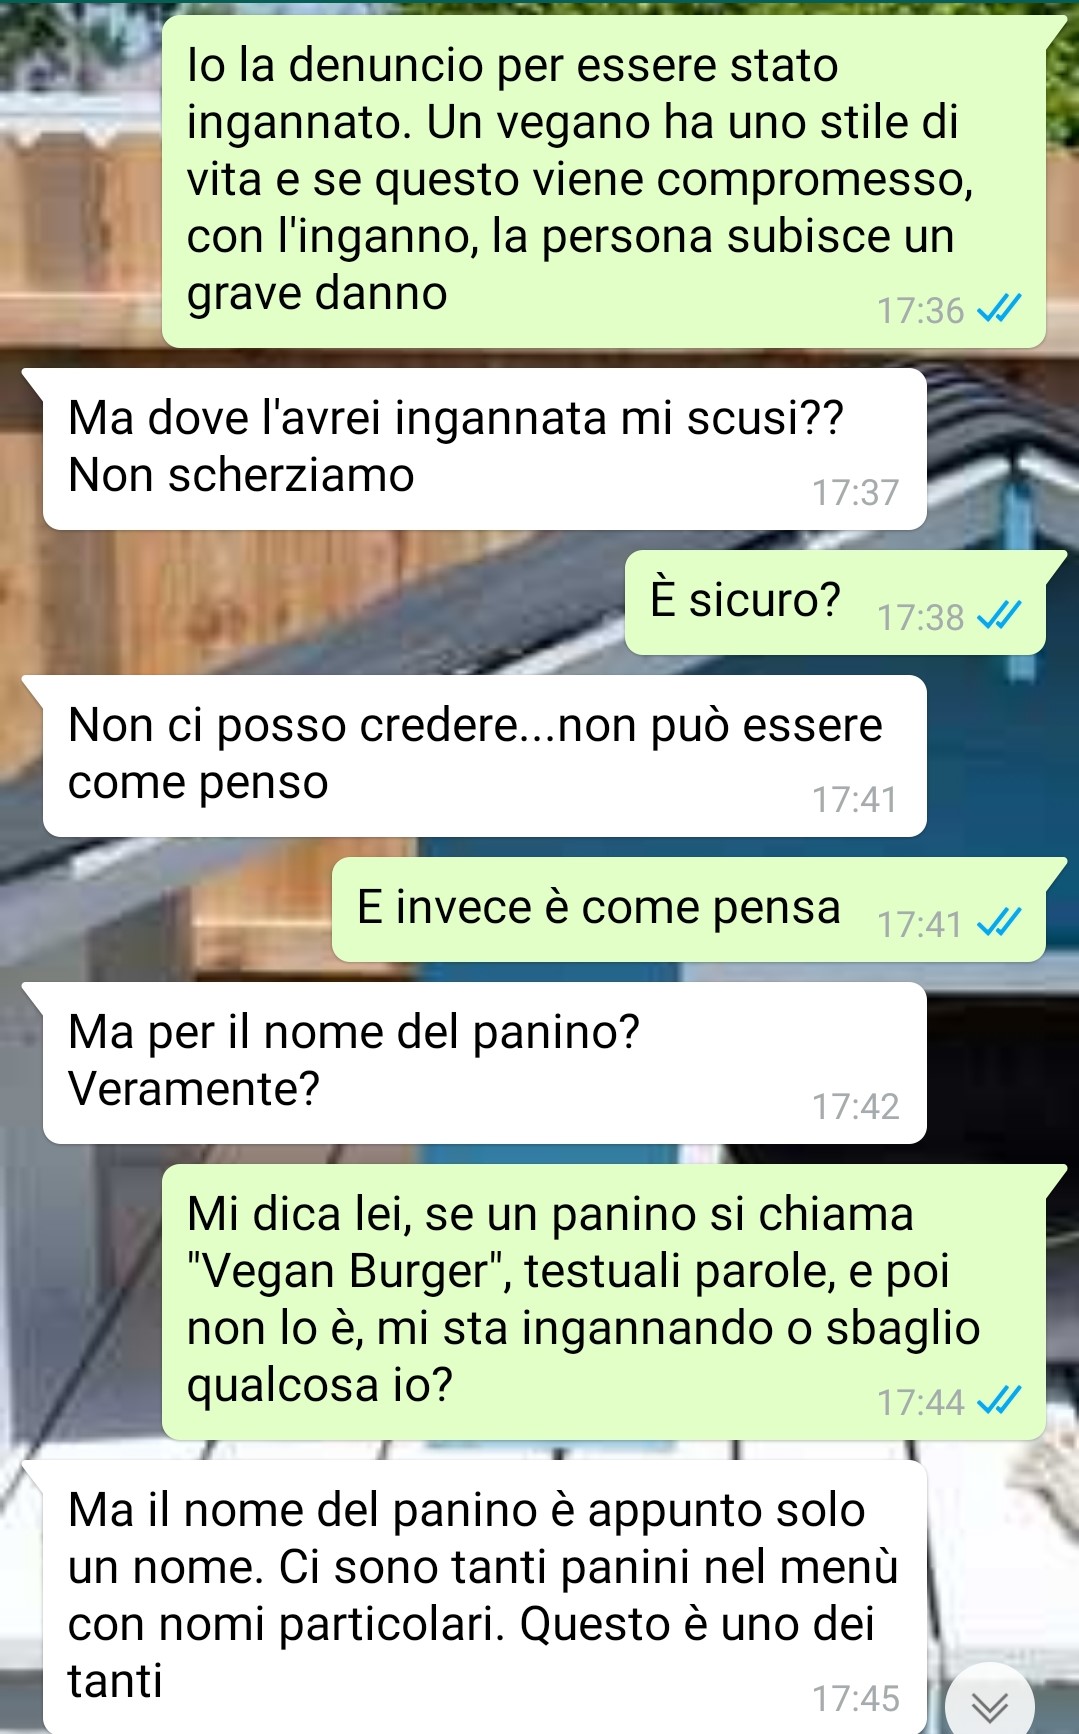Select the 'Io la denuncio' message bubble
The width and height of the screenshot is (1079, 1734).
pyautogui.click(x=603, y=181)
